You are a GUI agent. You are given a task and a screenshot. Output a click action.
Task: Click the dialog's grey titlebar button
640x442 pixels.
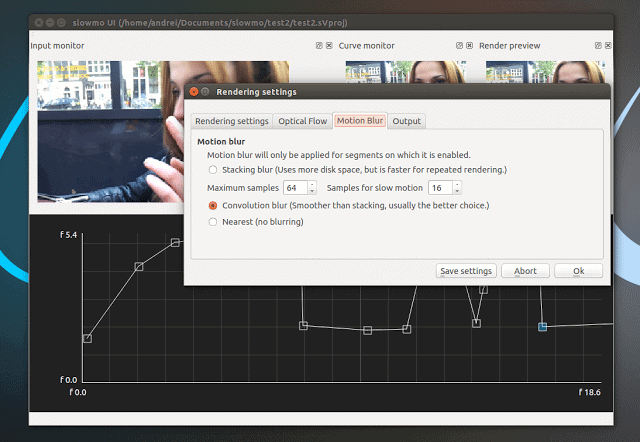(x=205, y=92)
